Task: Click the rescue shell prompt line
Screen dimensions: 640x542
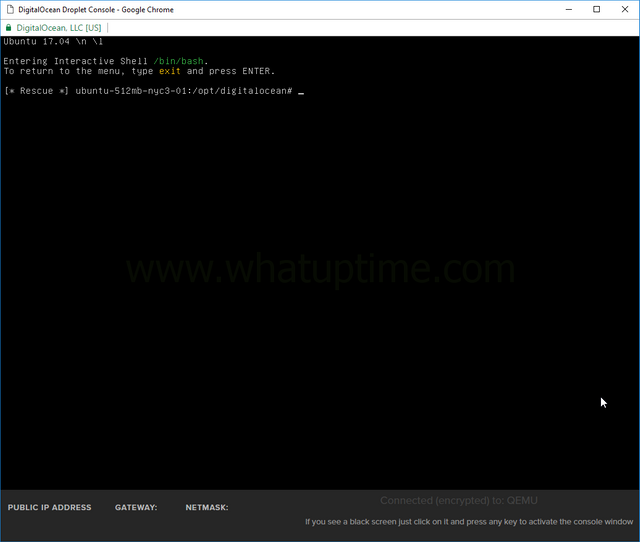Action: coord(153,91)
